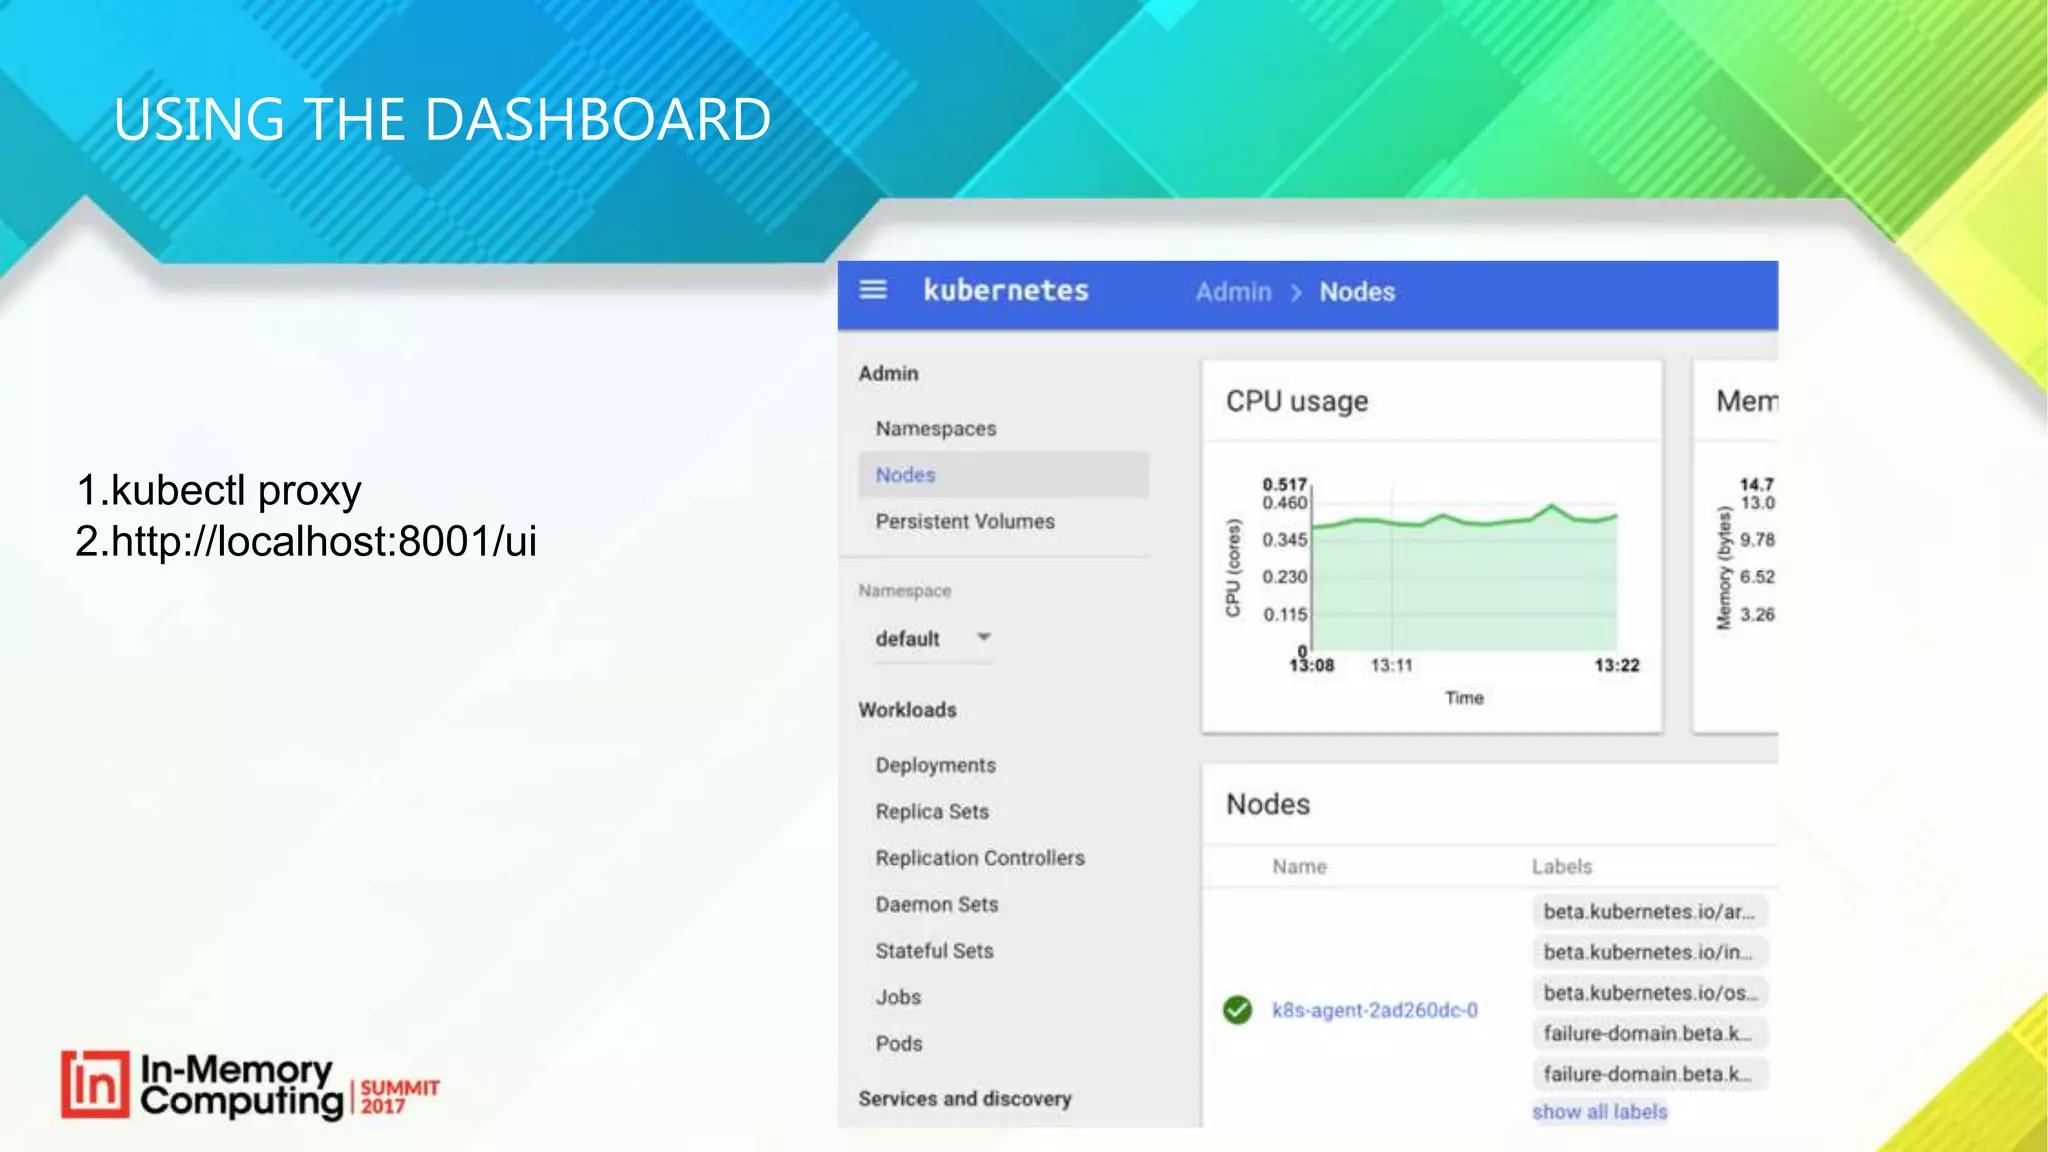Open Persistent Volumes in the sidebar

pos(965,522)
